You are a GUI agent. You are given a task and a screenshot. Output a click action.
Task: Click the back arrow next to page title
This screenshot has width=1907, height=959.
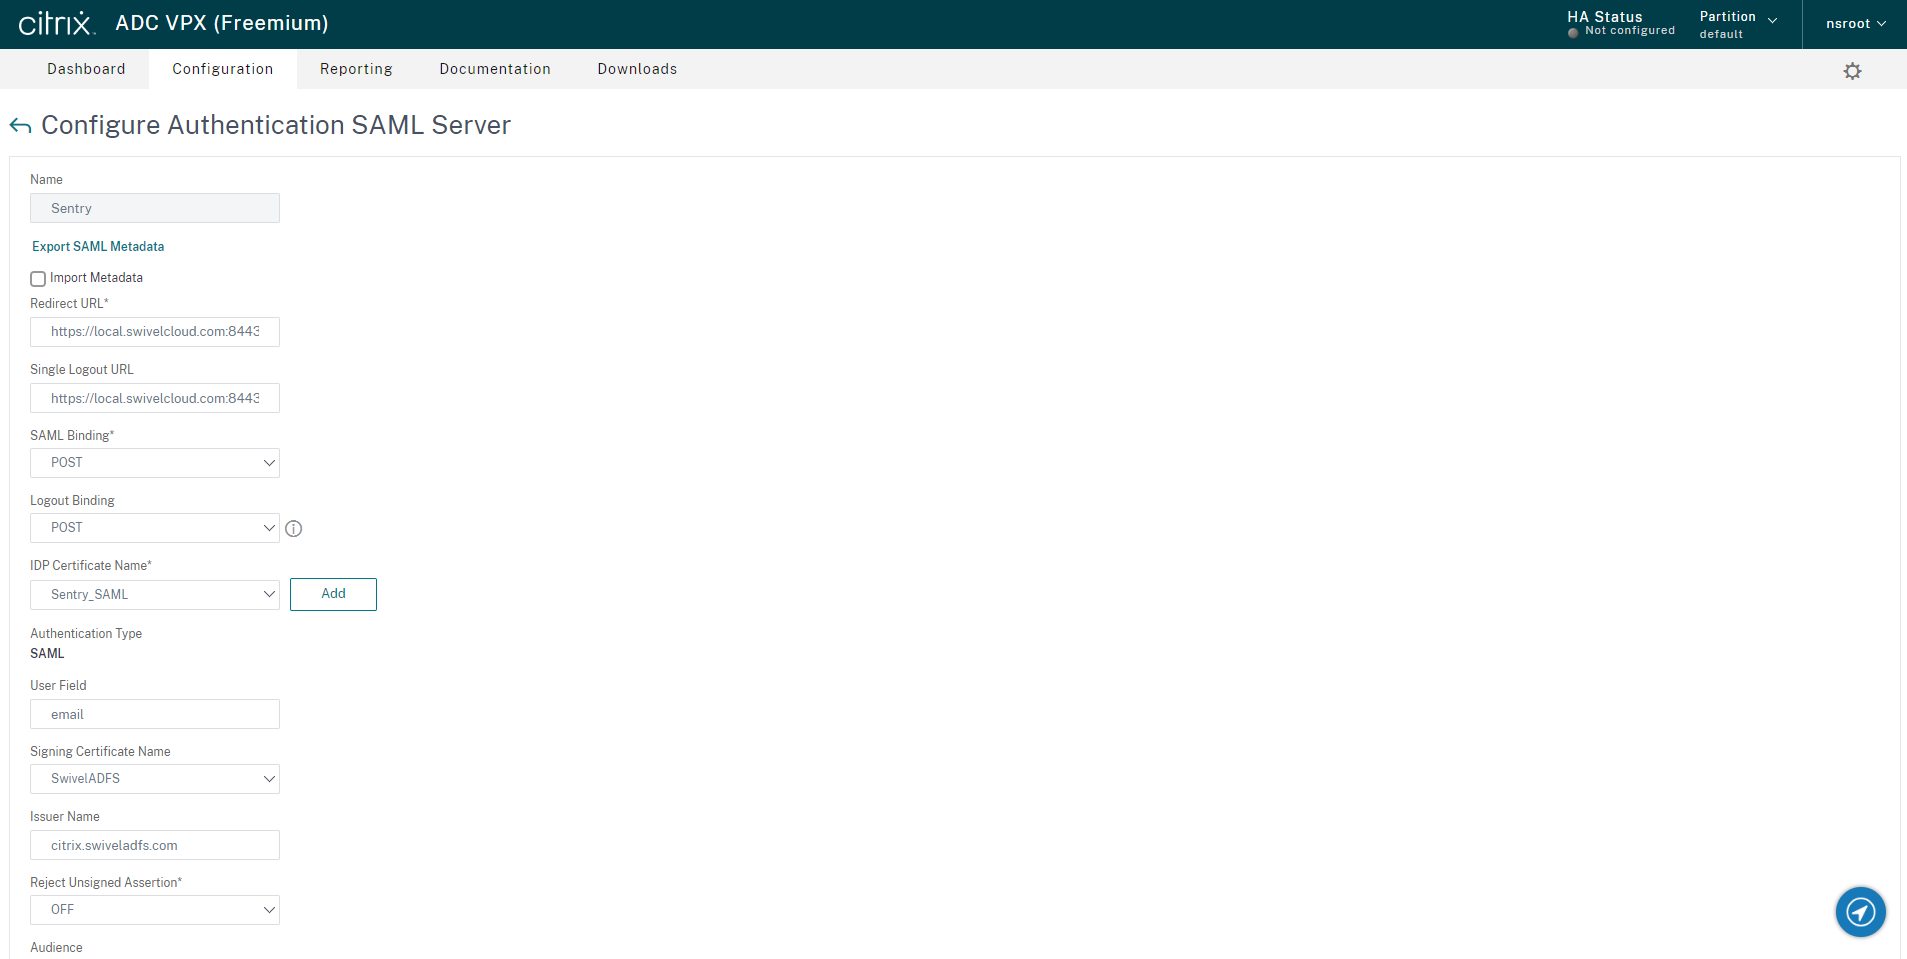click(19, 125)
